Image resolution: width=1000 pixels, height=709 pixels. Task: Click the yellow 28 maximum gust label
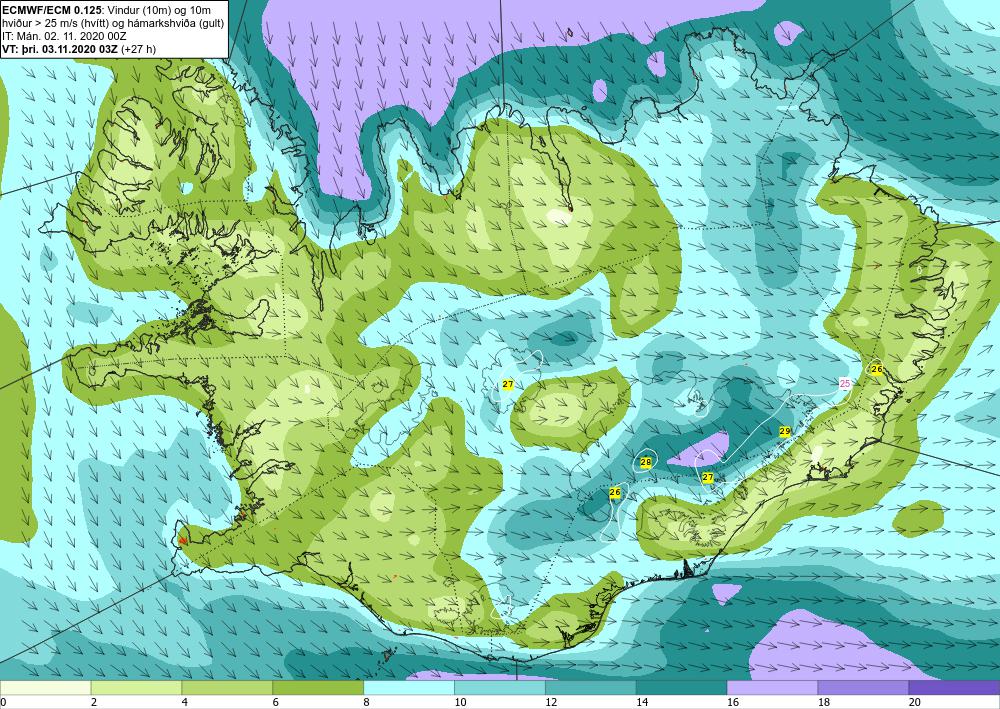tap(645, 462)
